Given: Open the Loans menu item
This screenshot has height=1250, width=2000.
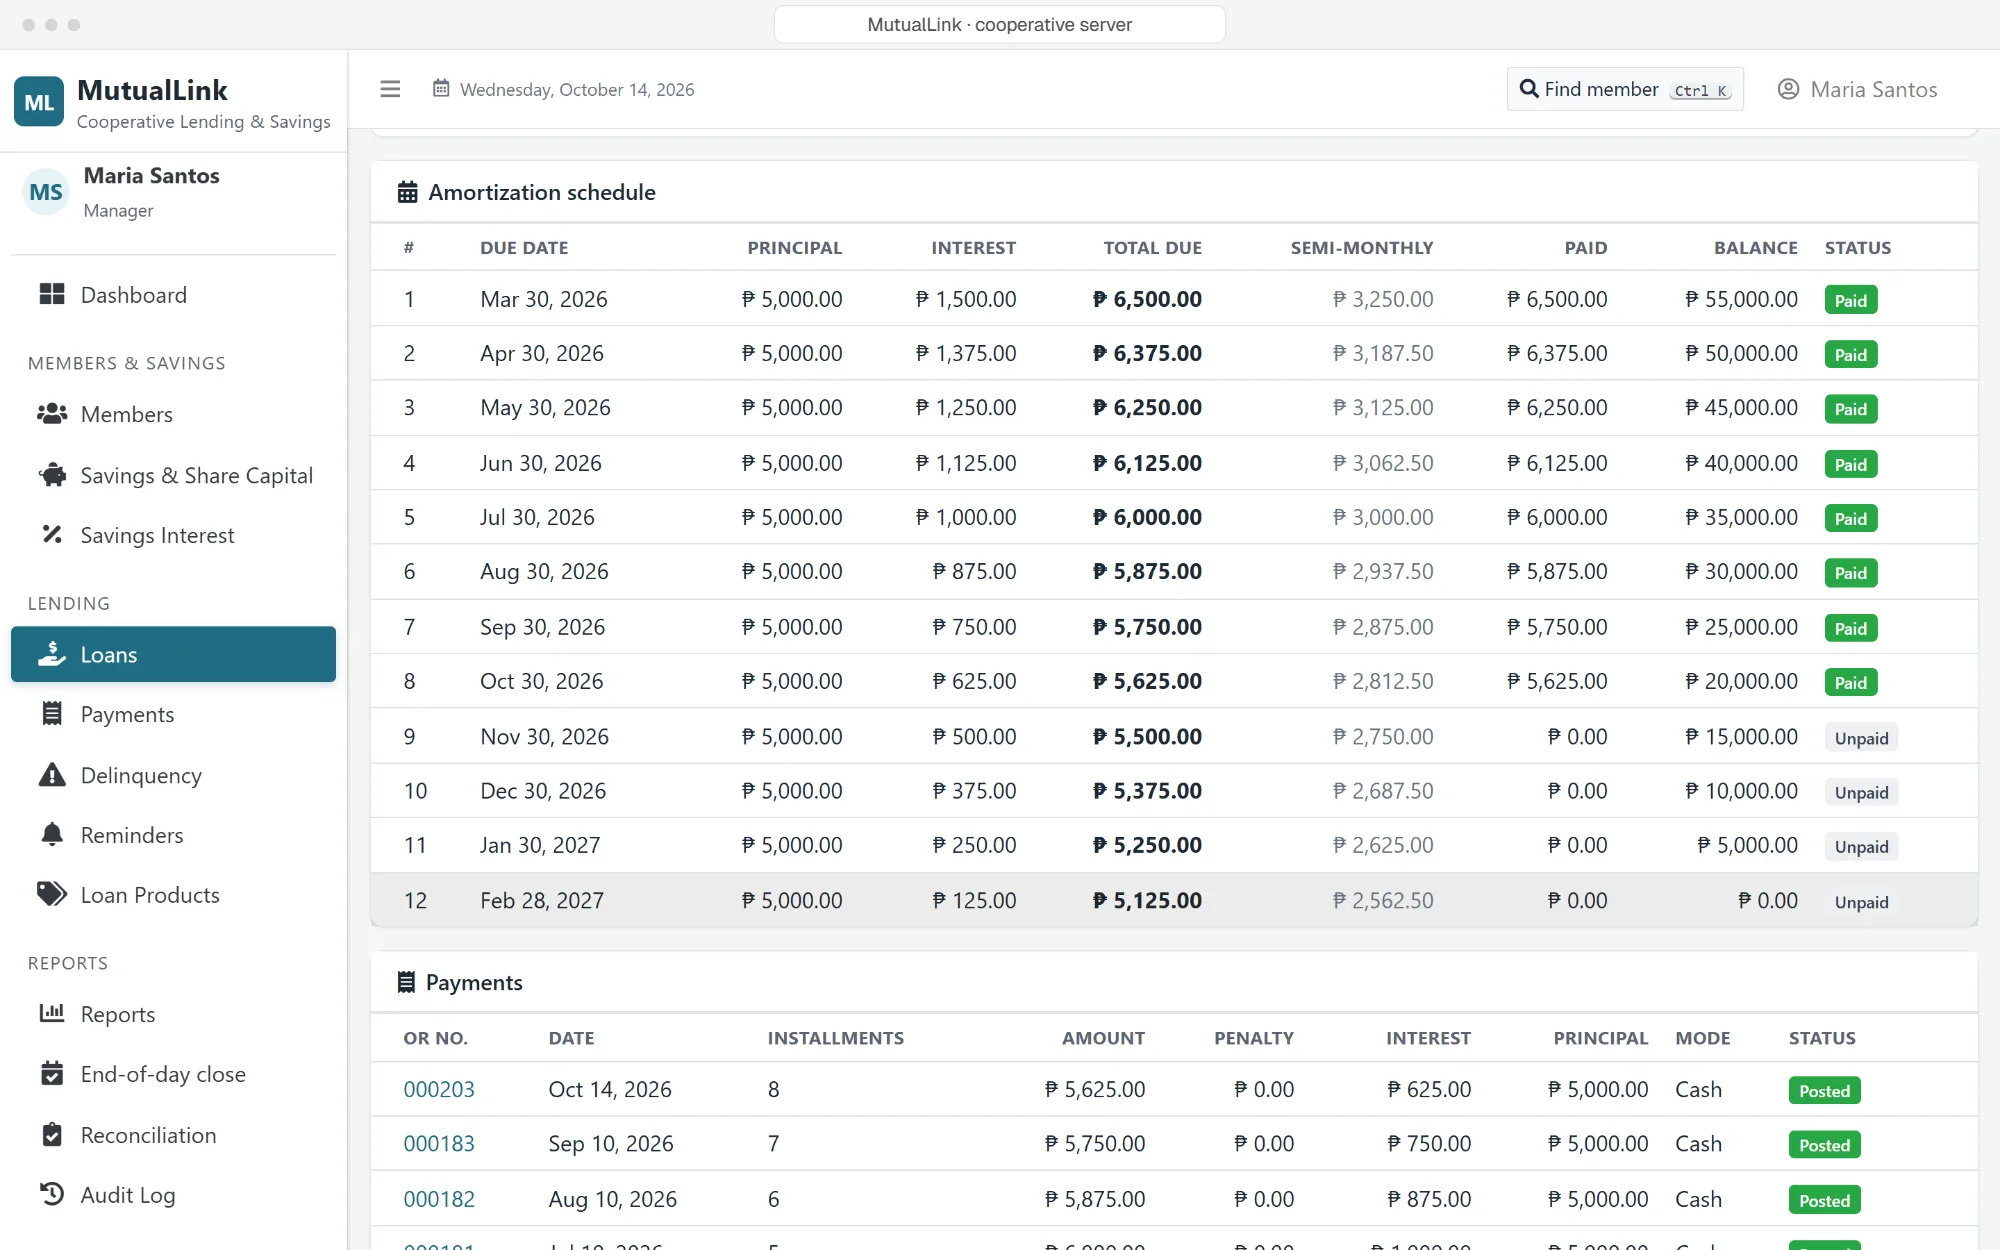Looking at the screenshot, I should (x=173, y=654).
